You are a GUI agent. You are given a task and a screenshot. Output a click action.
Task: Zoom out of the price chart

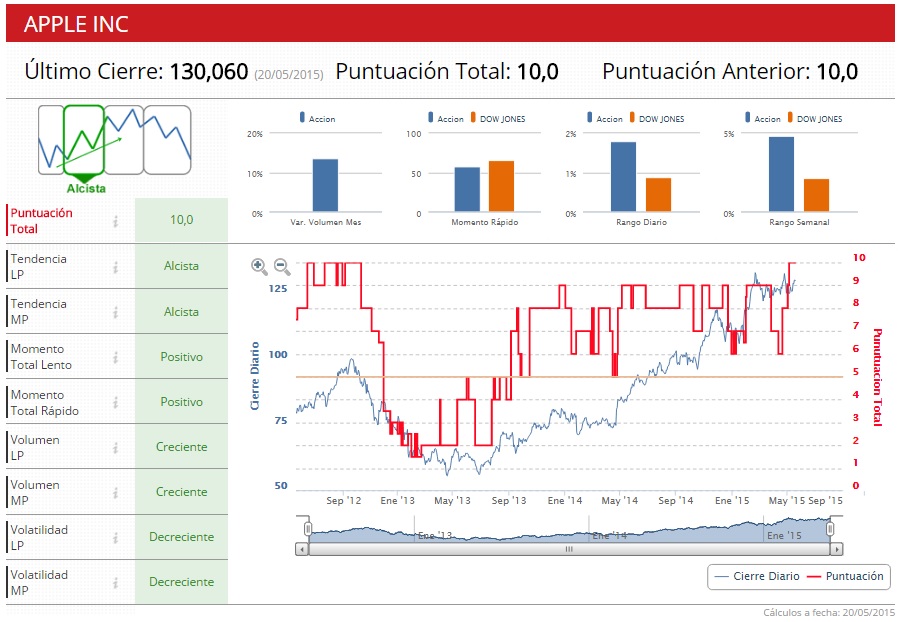pos(282,266)
